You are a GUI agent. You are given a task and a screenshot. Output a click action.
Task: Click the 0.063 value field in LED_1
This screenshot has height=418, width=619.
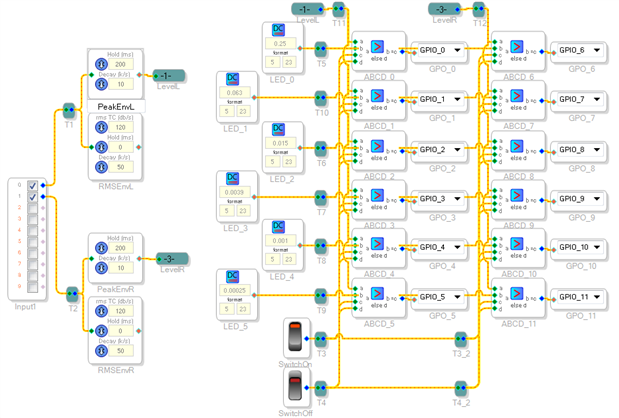click(x=234, y=93)
